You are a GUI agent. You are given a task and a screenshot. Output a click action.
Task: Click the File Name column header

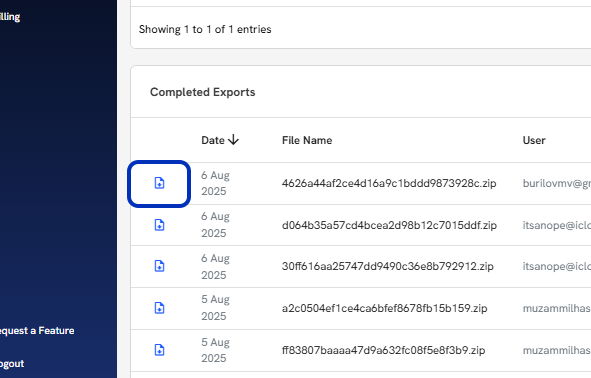307,140
